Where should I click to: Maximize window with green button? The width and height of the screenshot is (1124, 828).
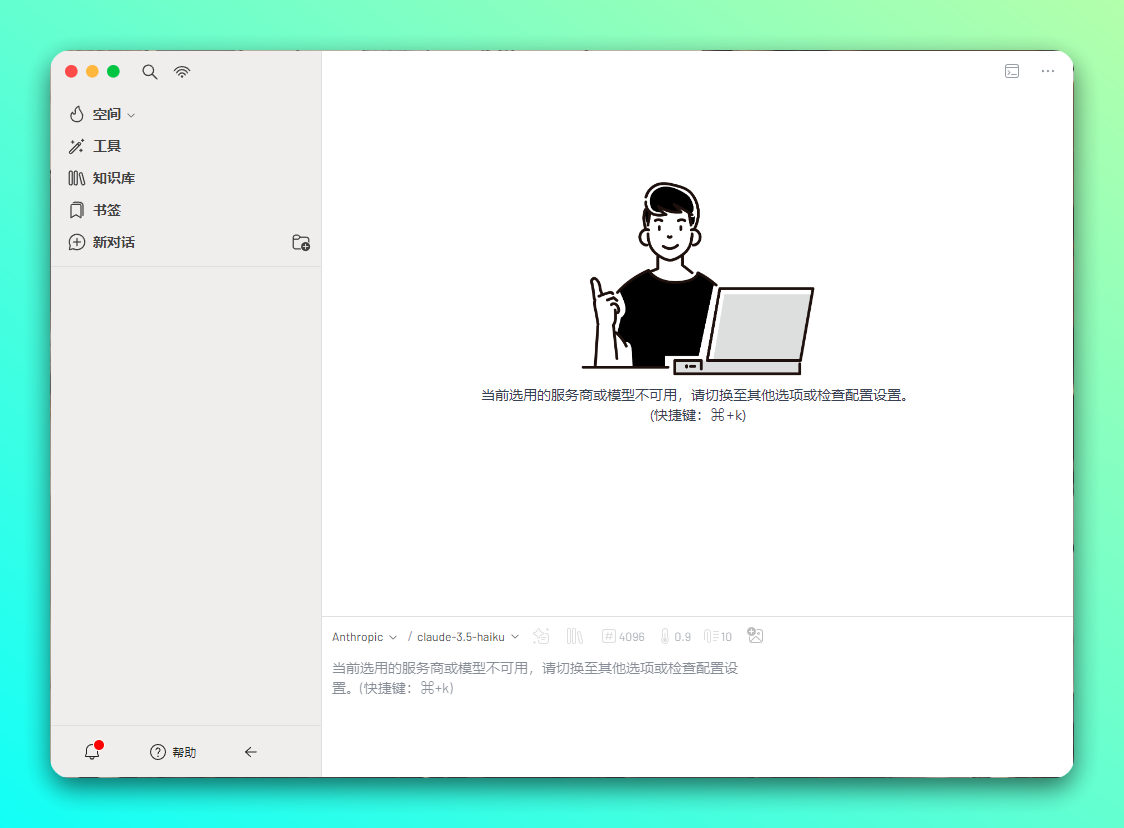click(113, 71)
